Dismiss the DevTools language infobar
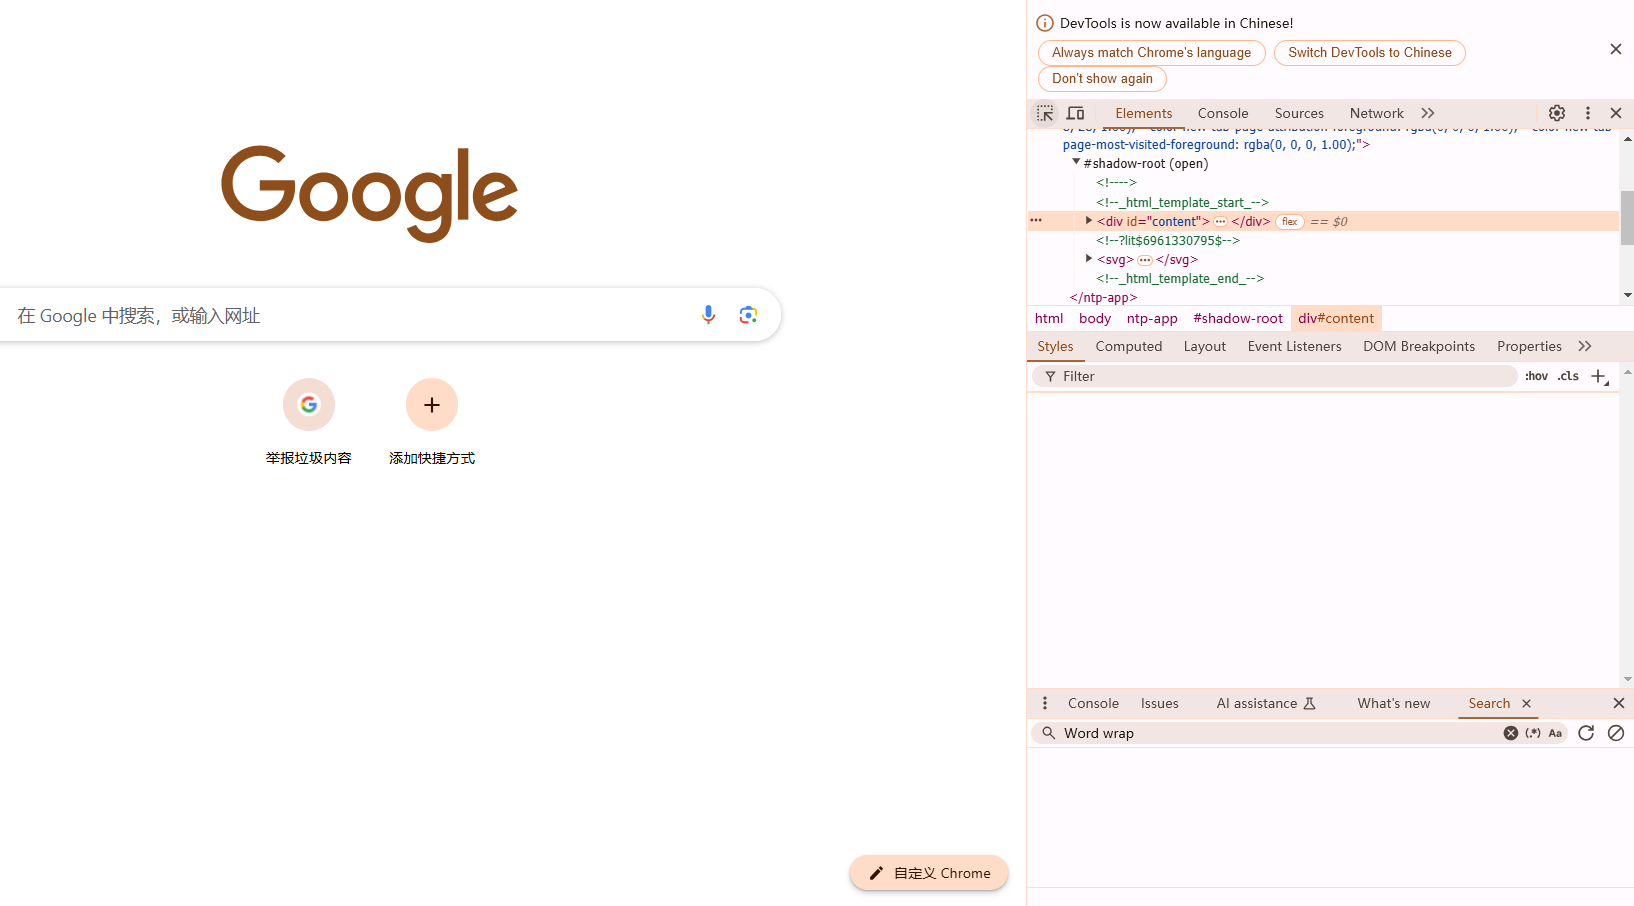Viewport: 1634px width, 906px height. point(1616,49)
